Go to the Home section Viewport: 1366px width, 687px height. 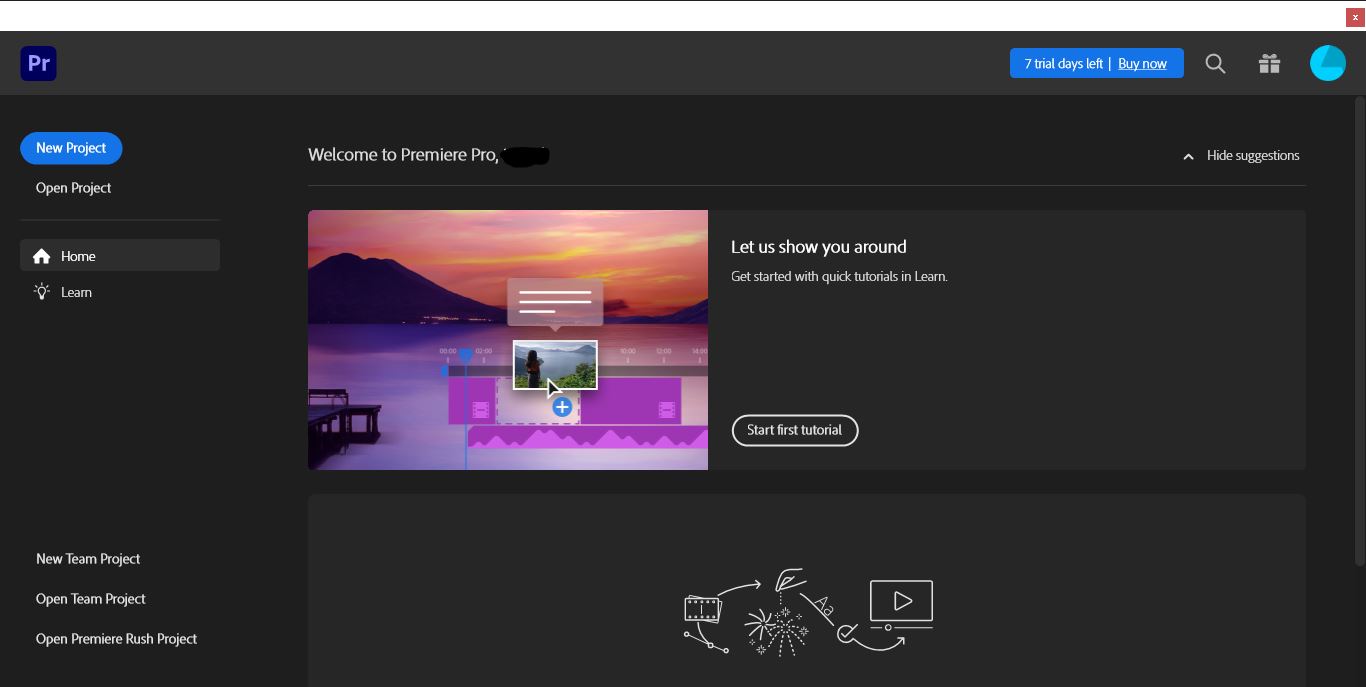(120, 255)
